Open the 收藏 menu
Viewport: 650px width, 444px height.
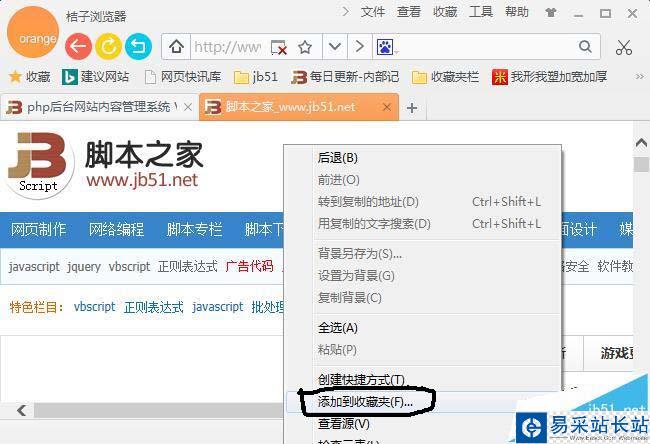click(x=445, y=12)
